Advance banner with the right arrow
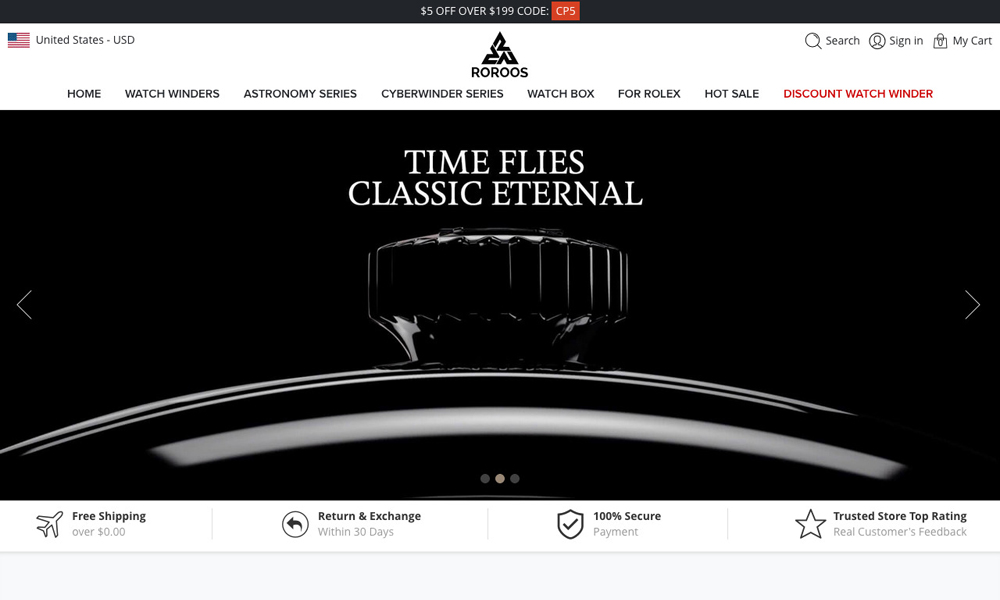Image resolution: width=1000 pixels, height=600 pixels. (x=972, y=305)
